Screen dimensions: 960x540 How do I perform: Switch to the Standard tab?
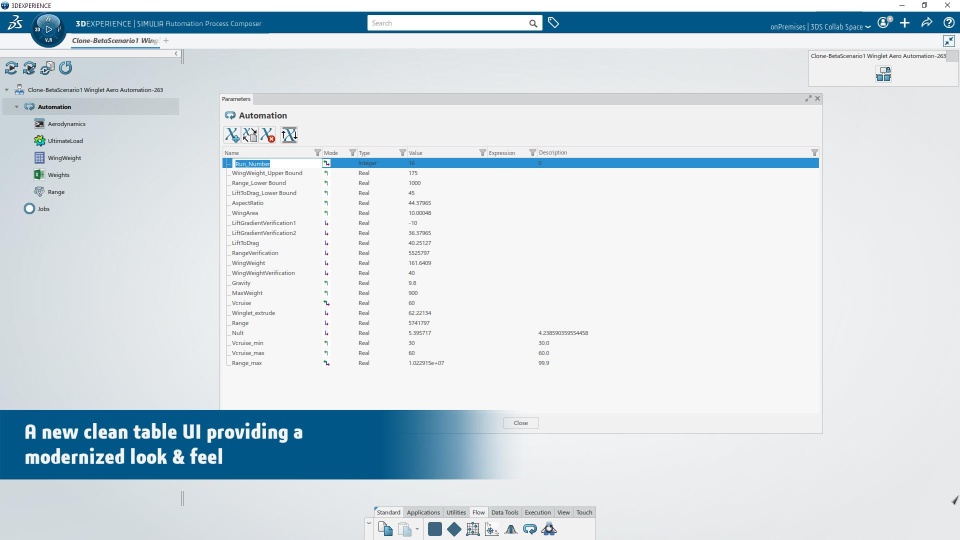coord(388,512)
